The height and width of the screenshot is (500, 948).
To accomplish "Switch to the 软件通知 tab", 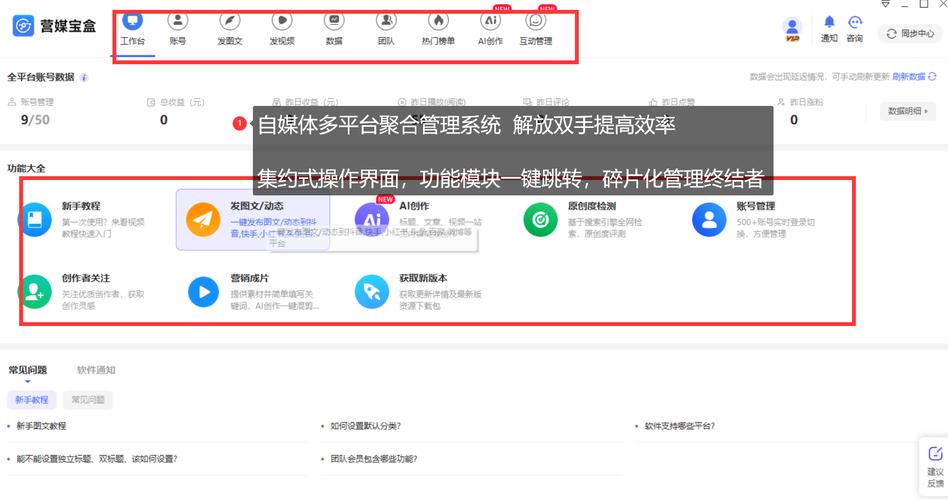I will coord(96,370).
